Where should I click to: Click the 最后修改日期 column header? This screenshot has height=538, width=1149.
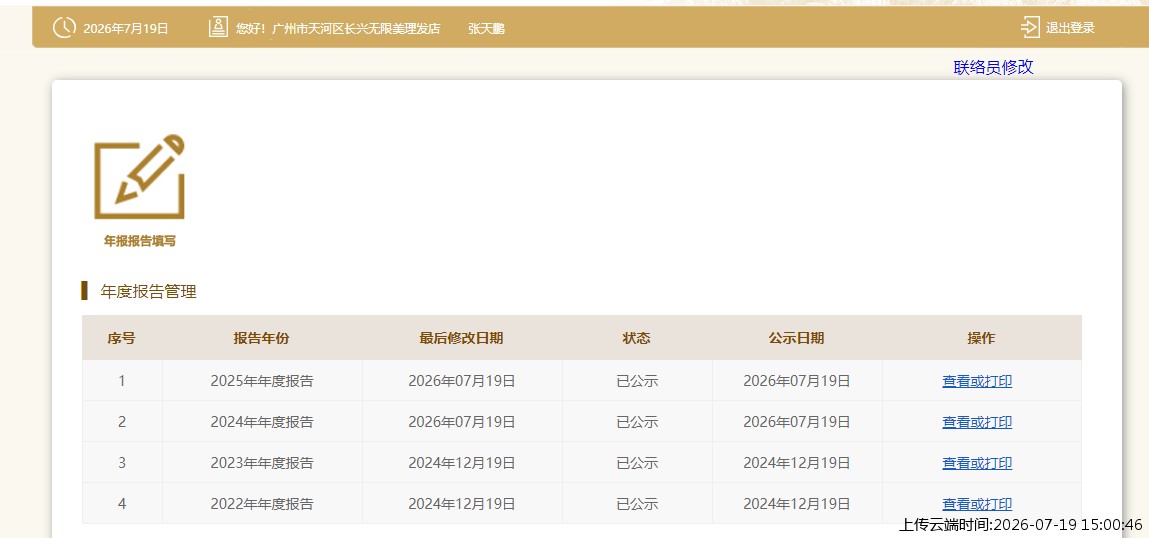pos(462,338)
